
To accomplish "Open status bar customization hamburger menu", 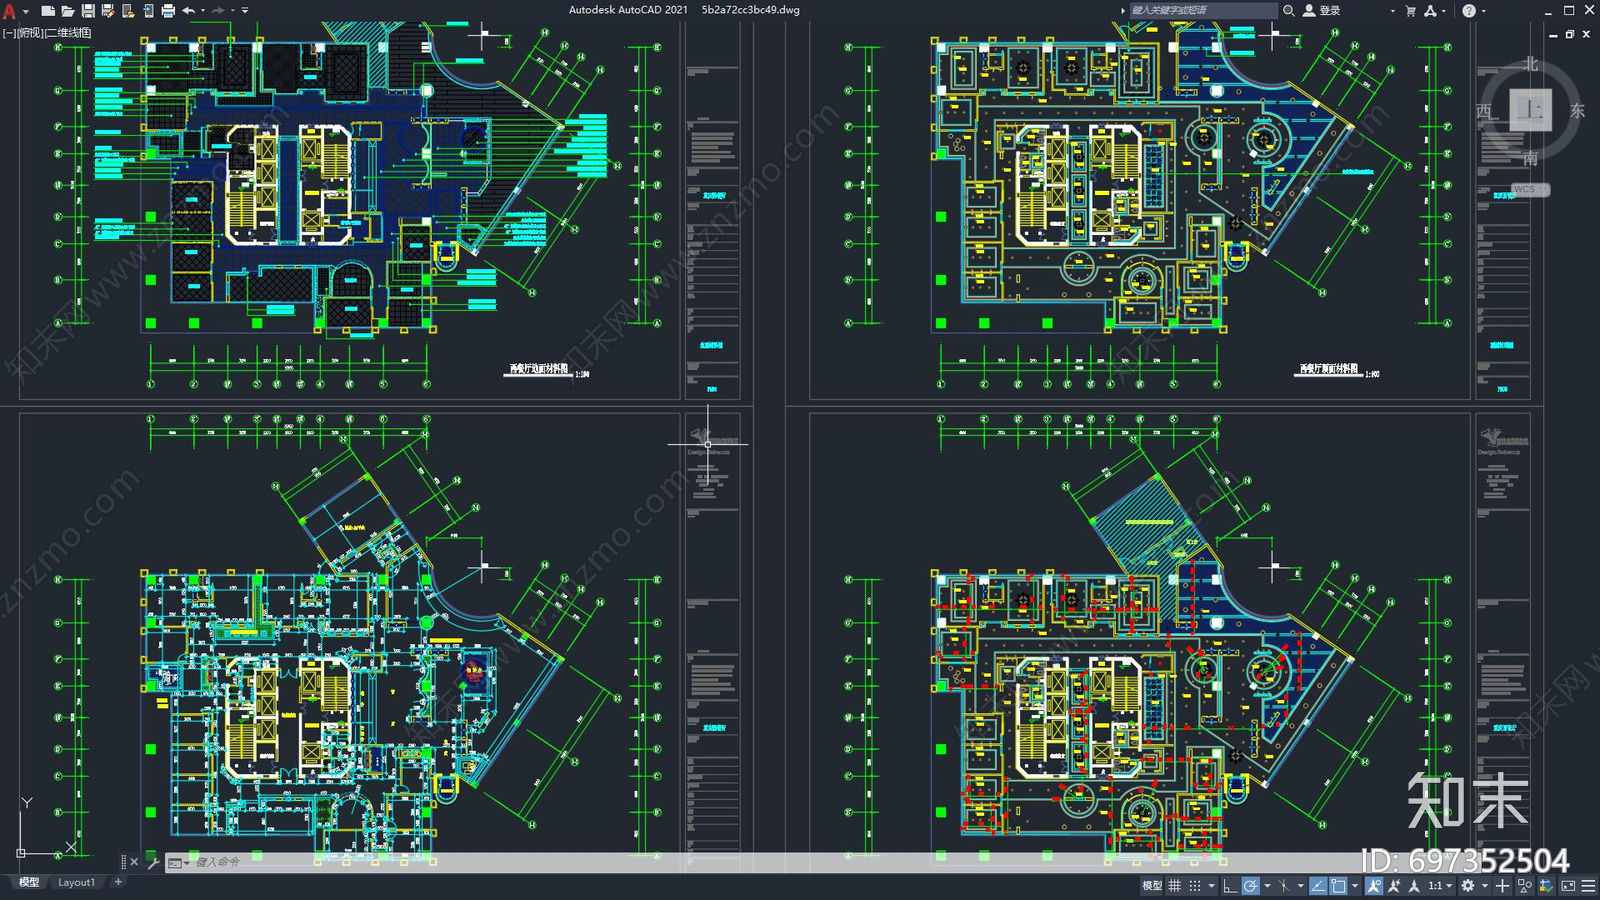I will pyautogui.click(x=1588, y=886).
